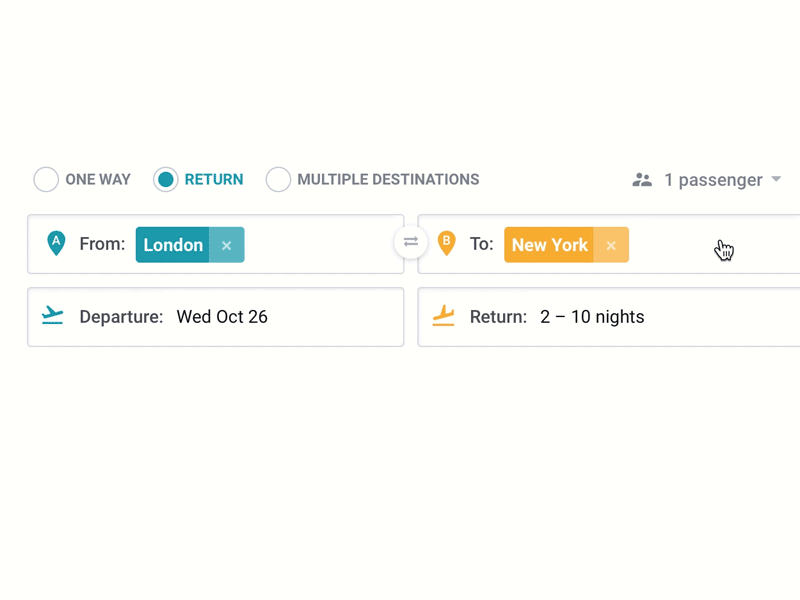Image resolution: width=800 pixels, height=600 pixels.
Task: Select the location marker B icon
Action: [x=446, y=242]
